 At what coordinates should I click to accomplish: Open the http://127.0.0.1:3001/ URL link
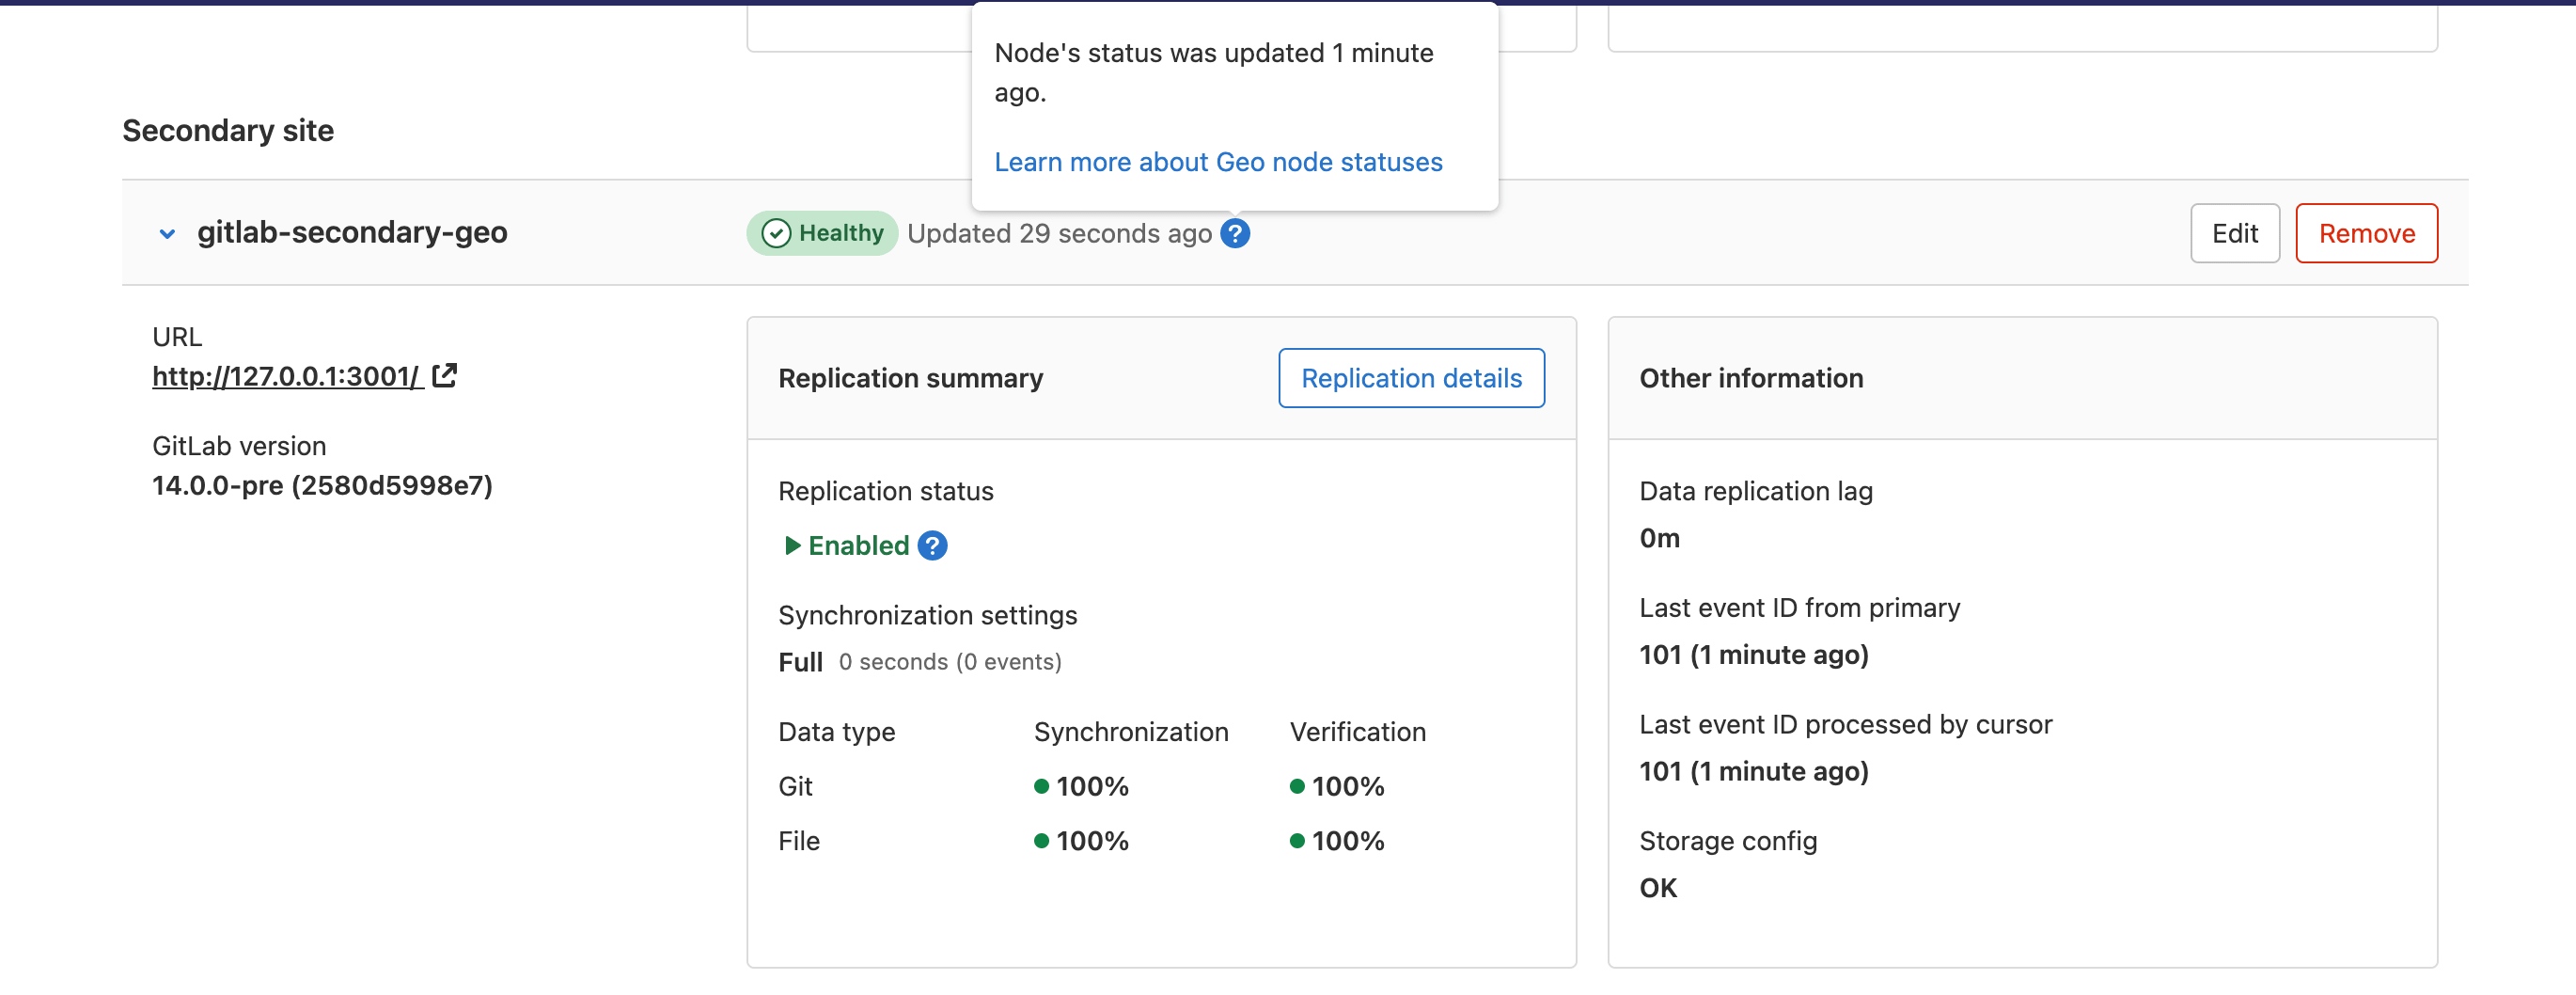pyautogui.click(x=287, y=376)
